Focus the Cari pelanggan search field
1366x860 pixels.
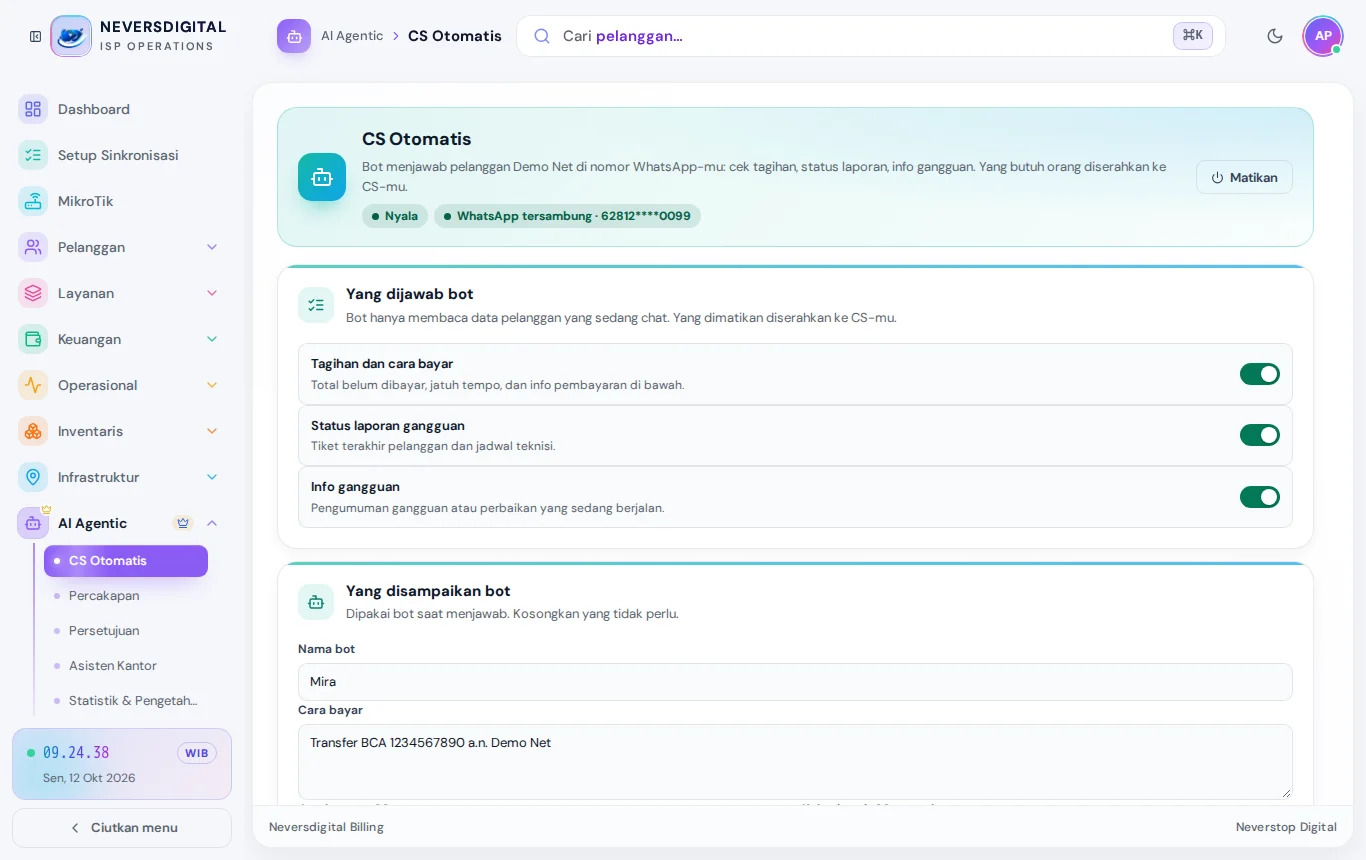pyautogui.click(x=870, y=36)
